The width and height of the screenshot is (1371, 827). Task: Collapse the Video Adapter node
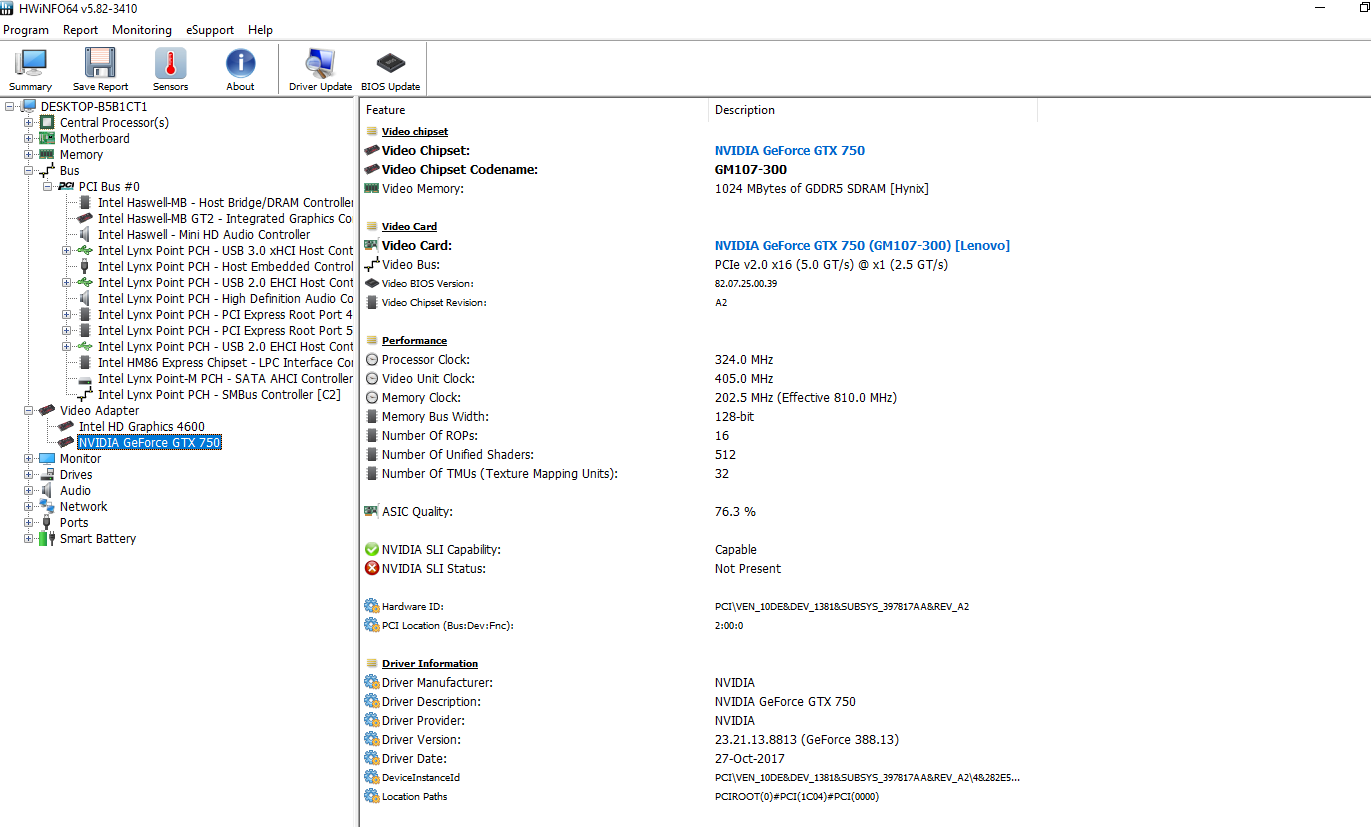point(29,410)
